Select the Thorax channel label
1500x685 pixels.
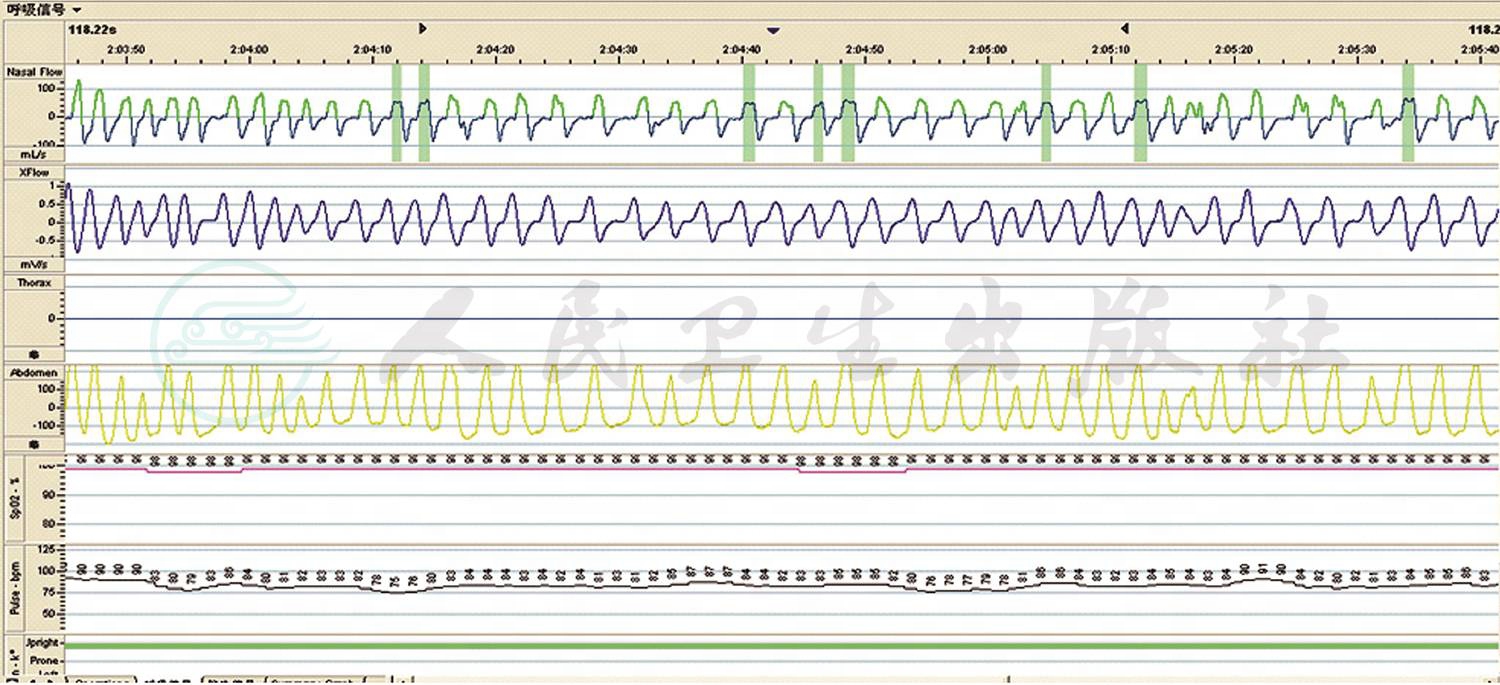pos(34,283)
